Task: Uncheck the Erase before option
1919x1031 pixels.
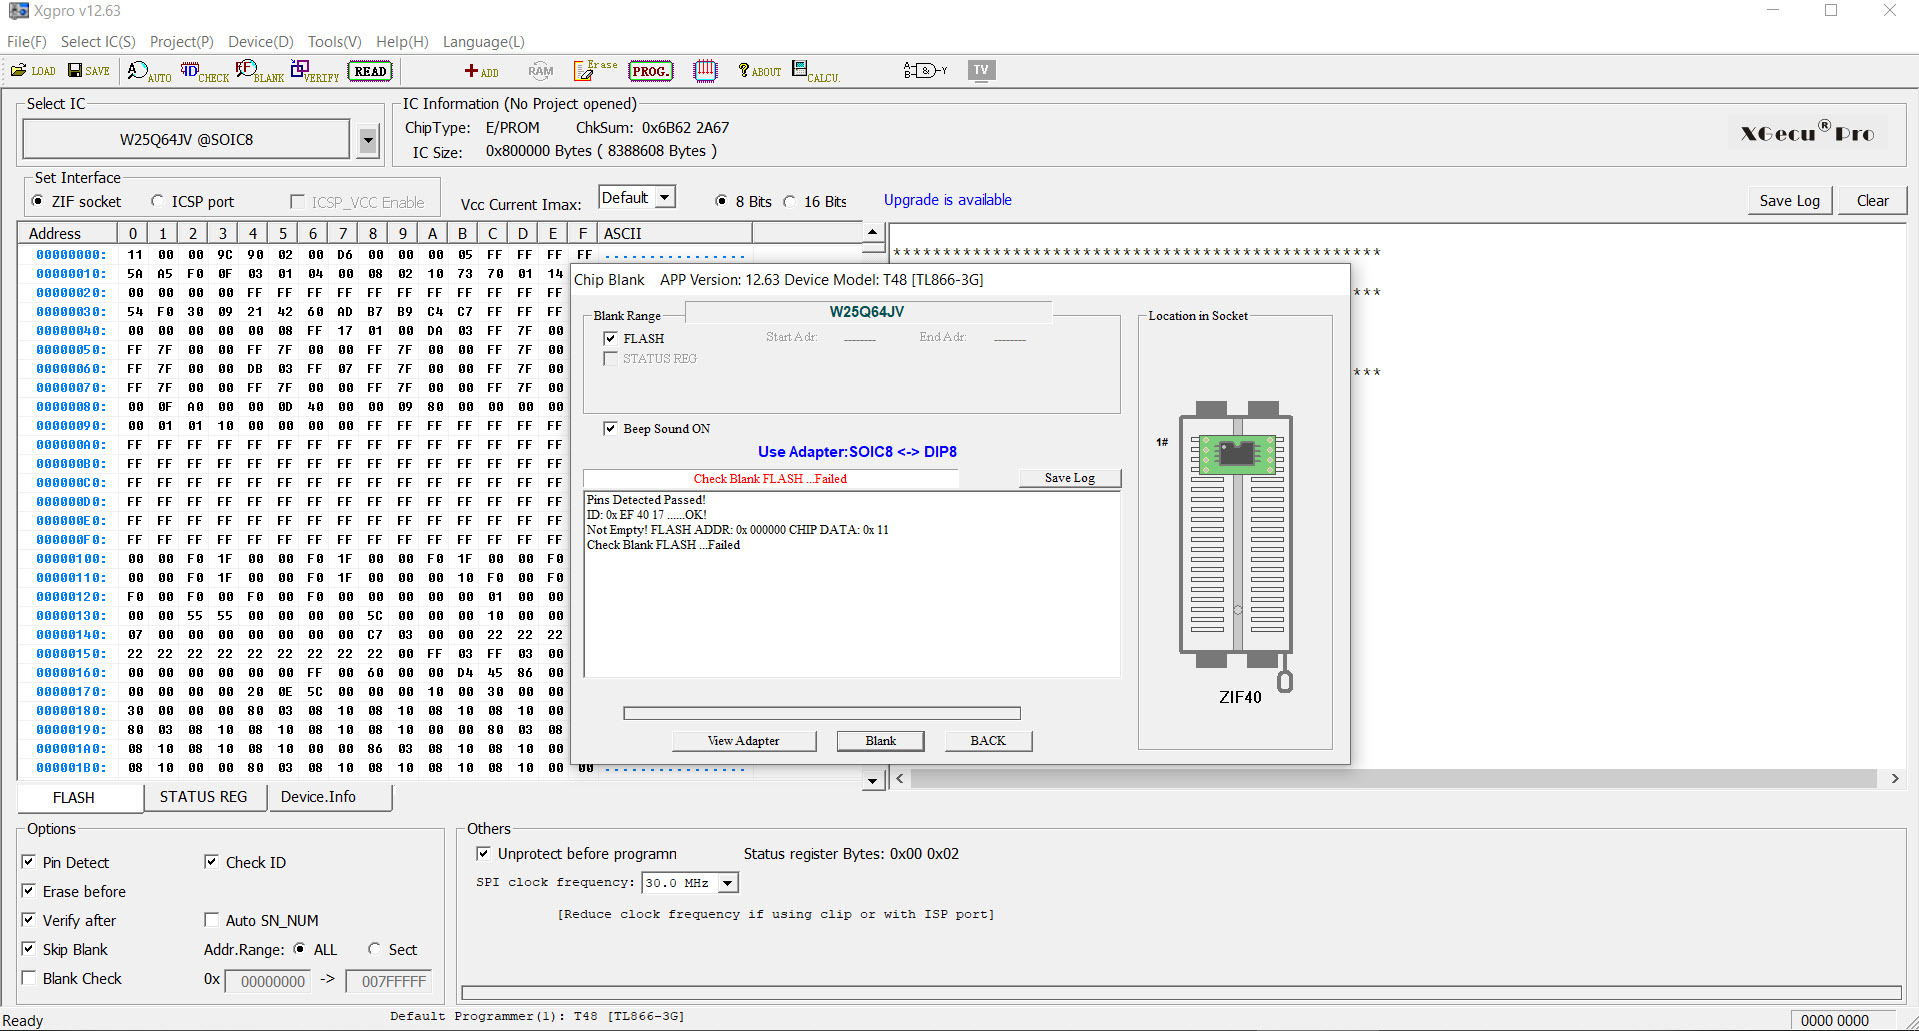Action: [x=29, y=891]
